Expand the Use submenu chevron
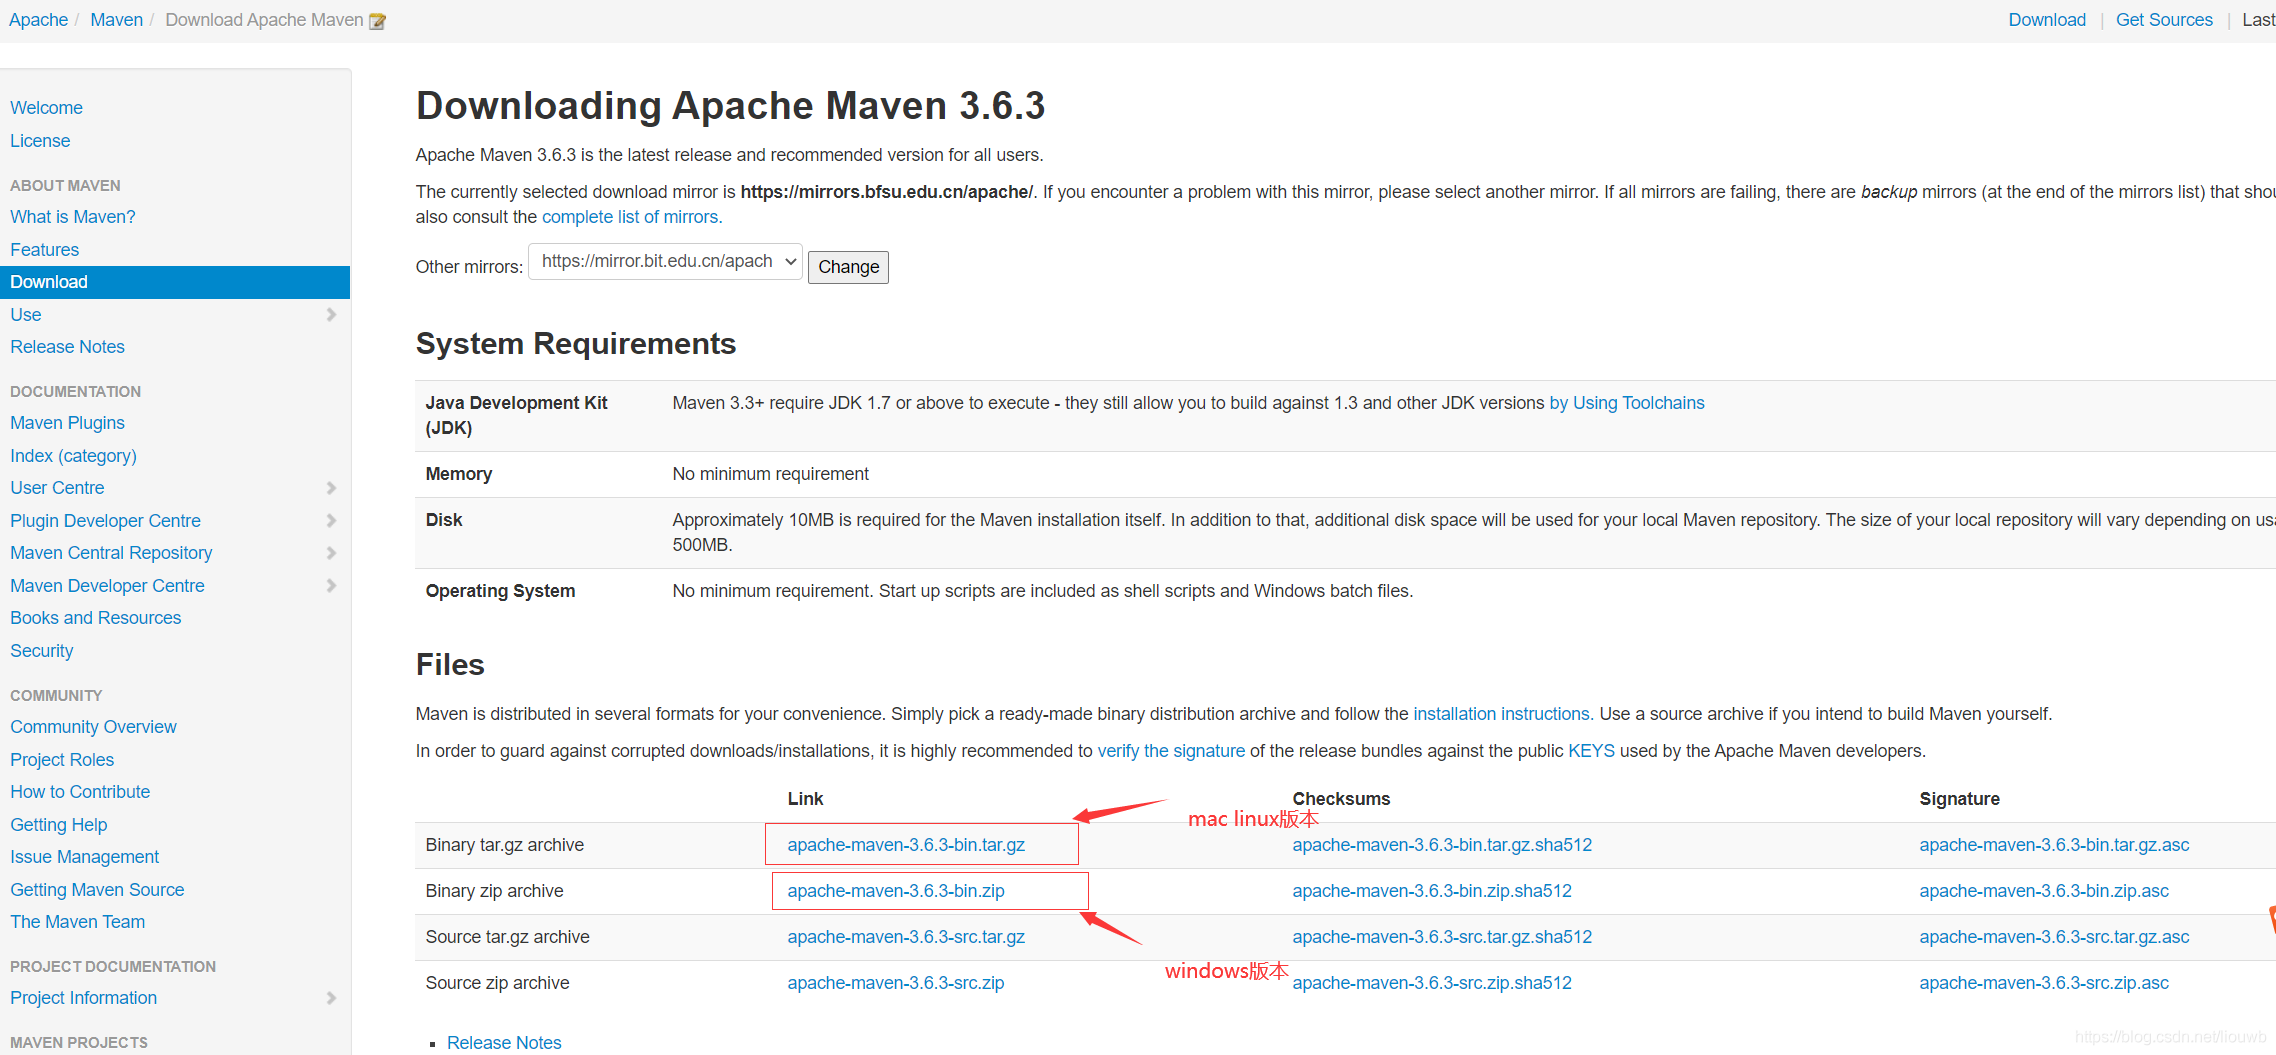 coord(331,315)
